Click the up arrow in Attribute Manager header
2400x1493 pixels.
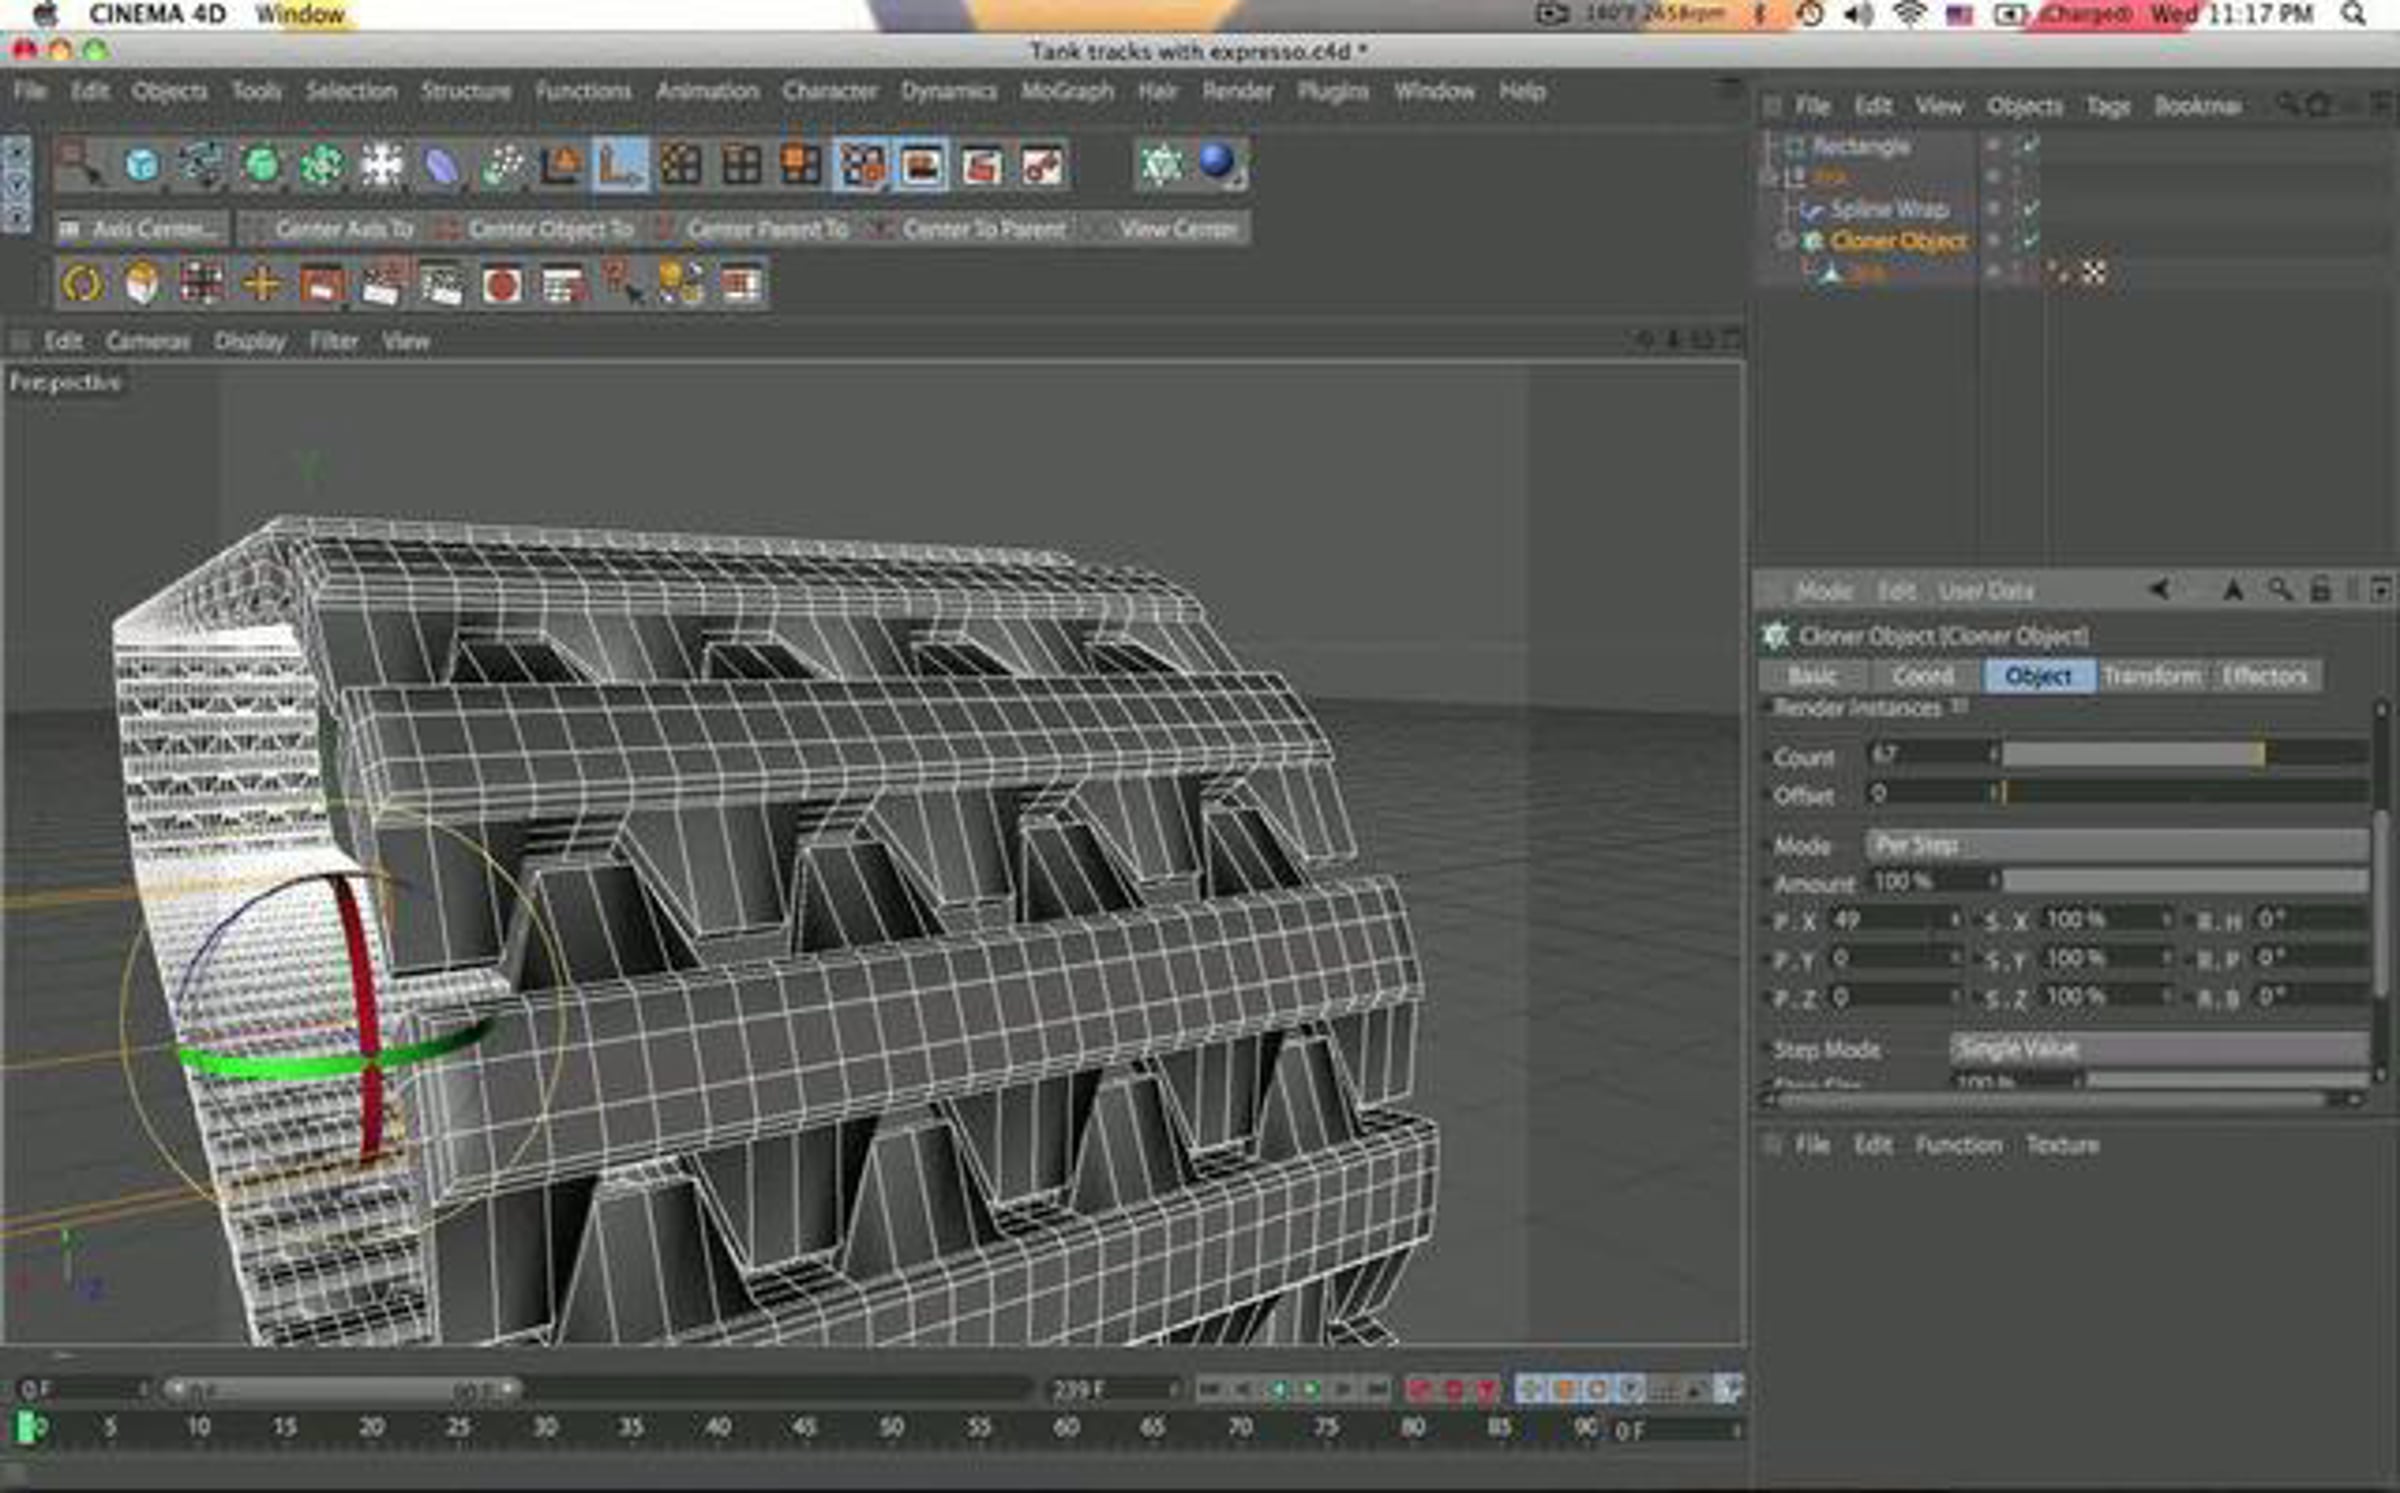pos(2232,590)
